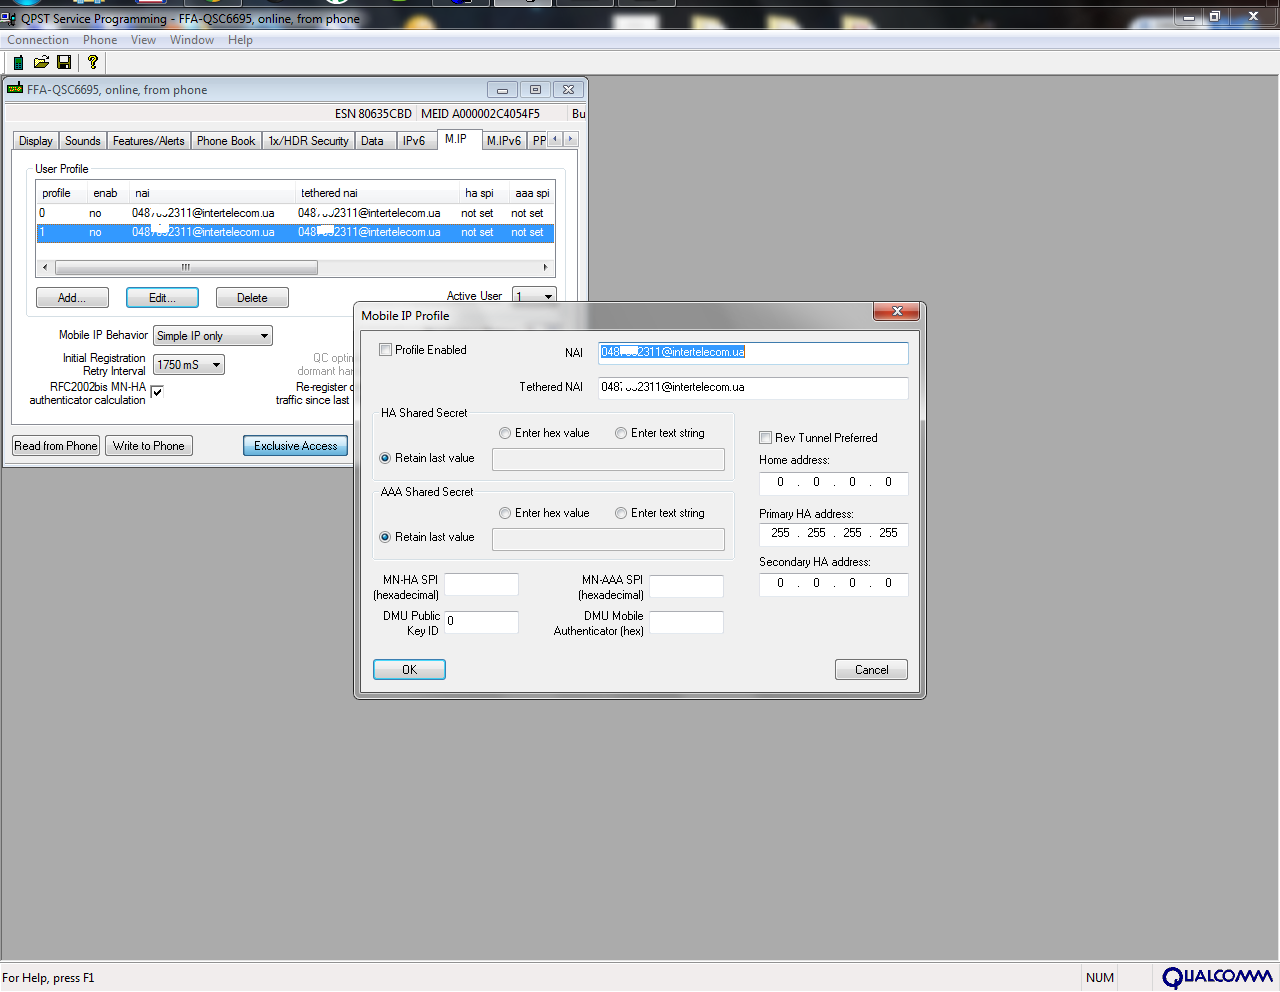Open the Active User dropdown

point(534,296)
